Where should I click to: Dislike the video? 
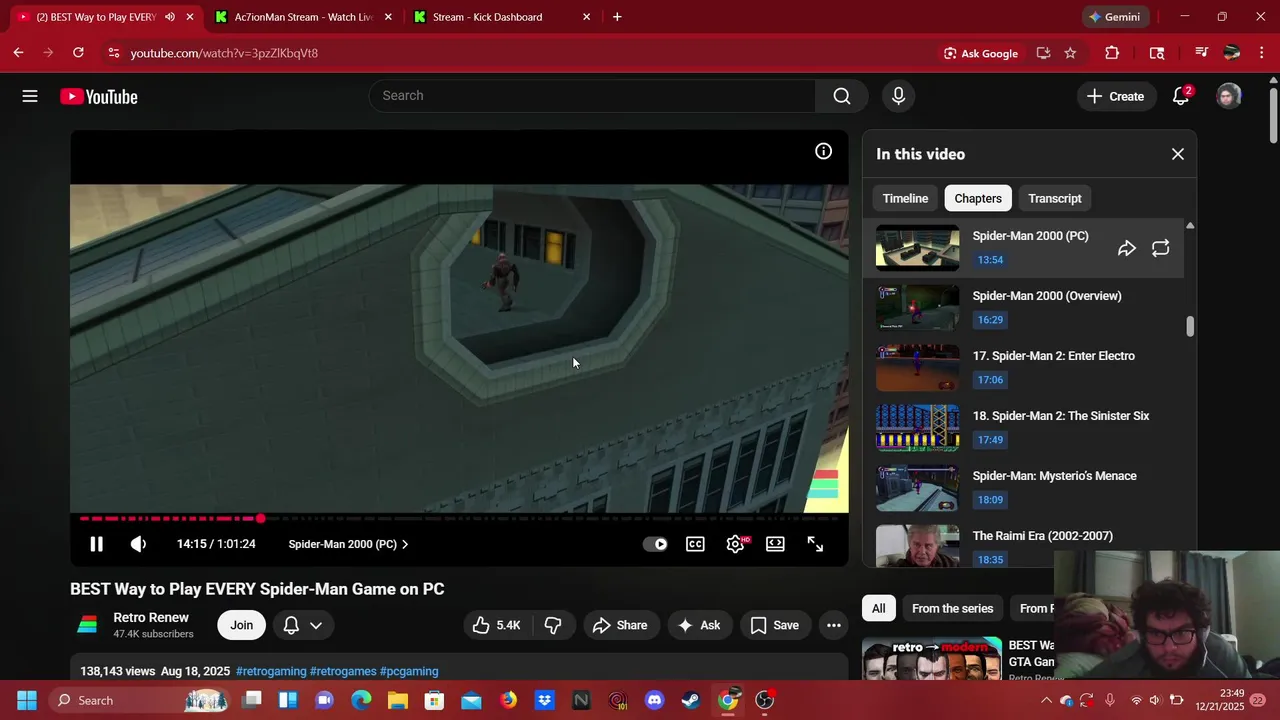[553, 625]
